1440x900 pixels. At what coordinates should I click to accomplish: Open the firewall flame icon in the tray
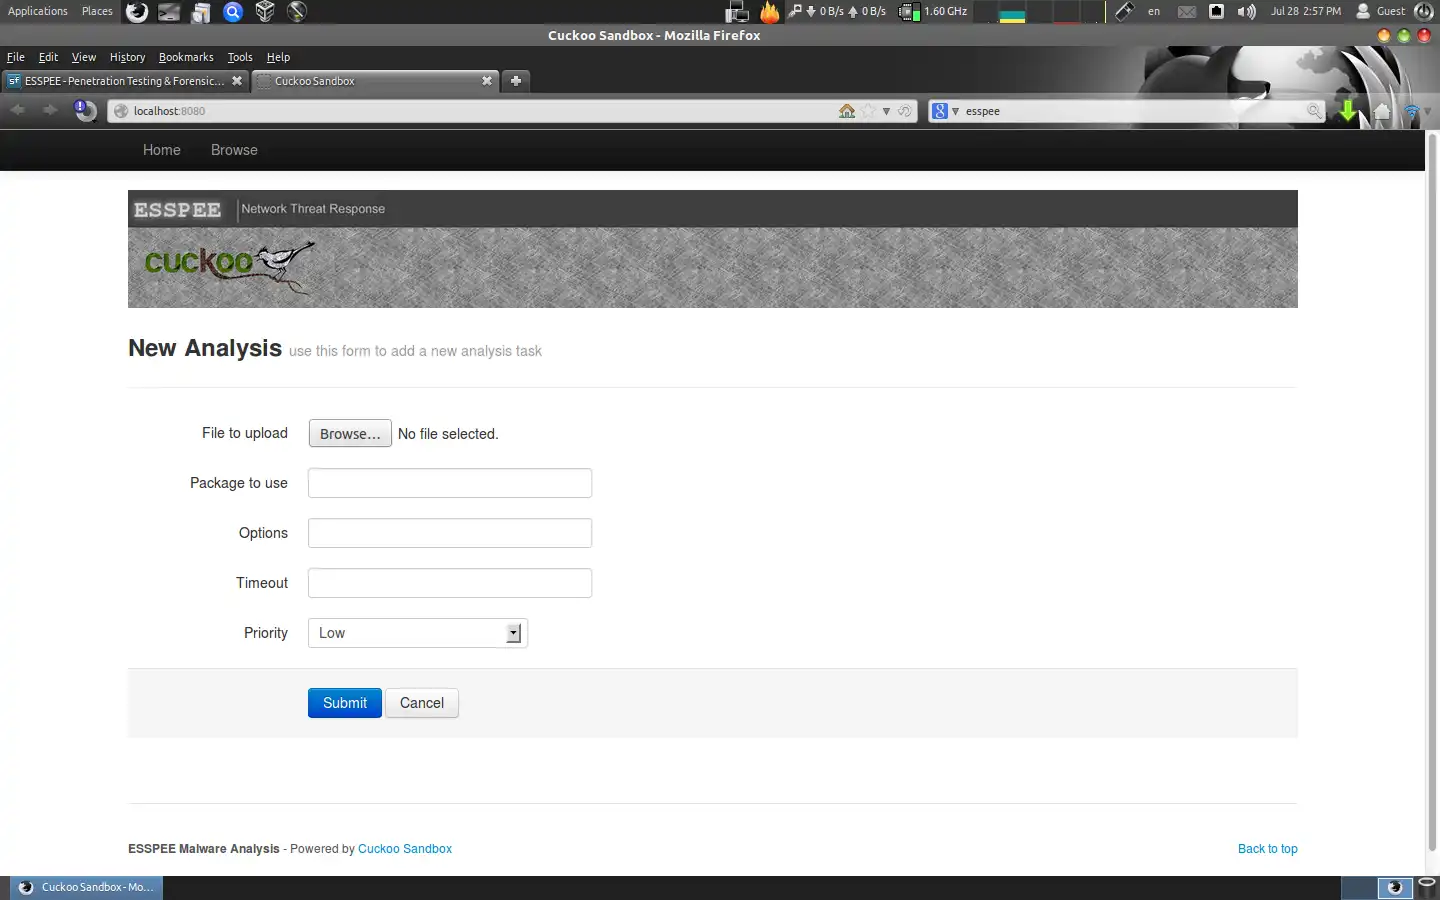pyautogui.click(x=770, y=12)
